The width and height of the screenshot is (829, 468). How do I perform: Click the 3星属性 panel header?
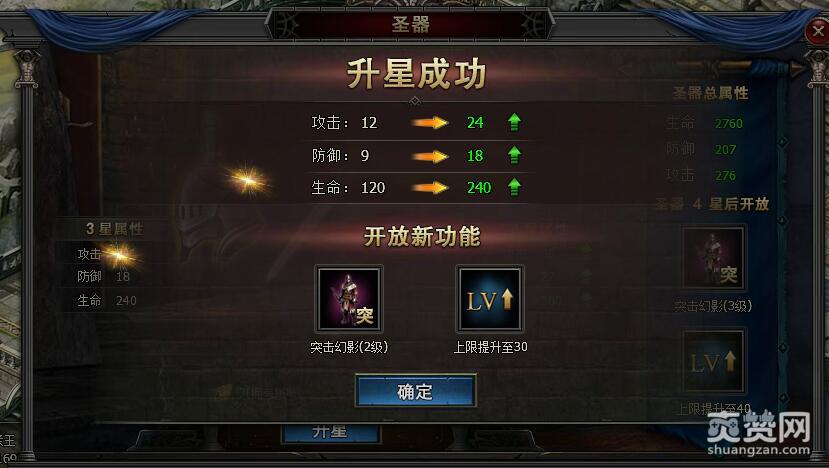tap(114, 229)
